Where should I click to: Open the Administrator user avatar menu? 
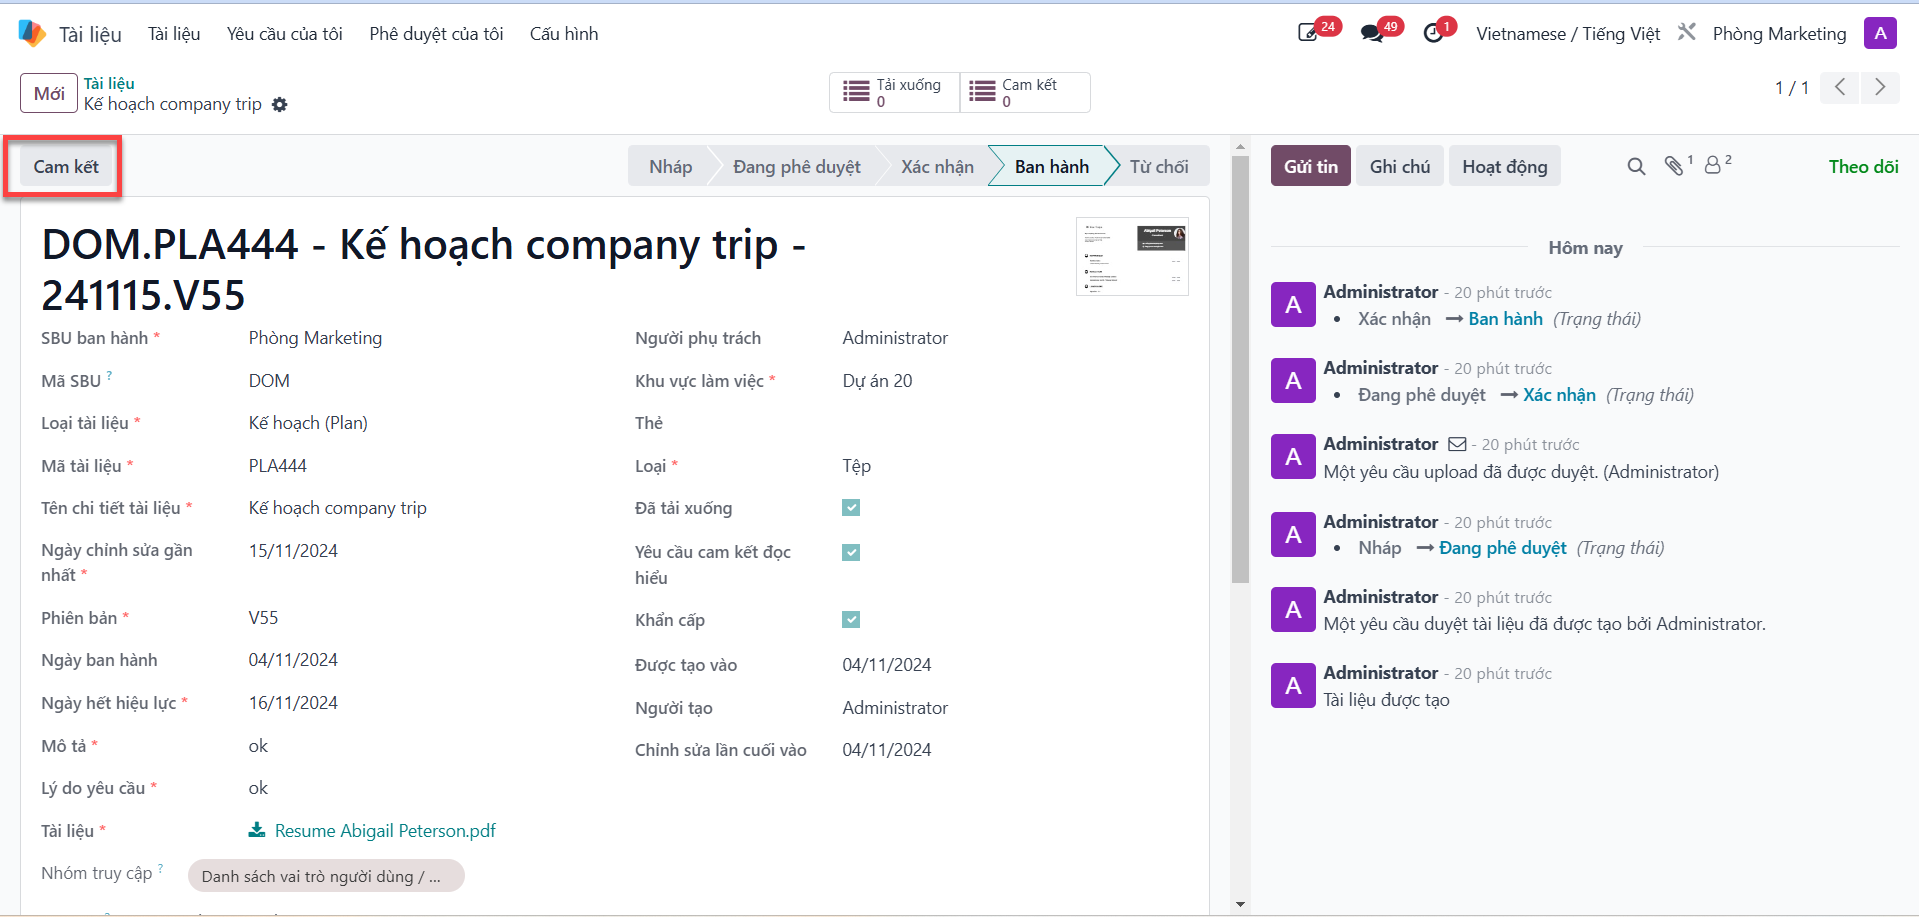pyautogui.click(x=1880, y=33)
